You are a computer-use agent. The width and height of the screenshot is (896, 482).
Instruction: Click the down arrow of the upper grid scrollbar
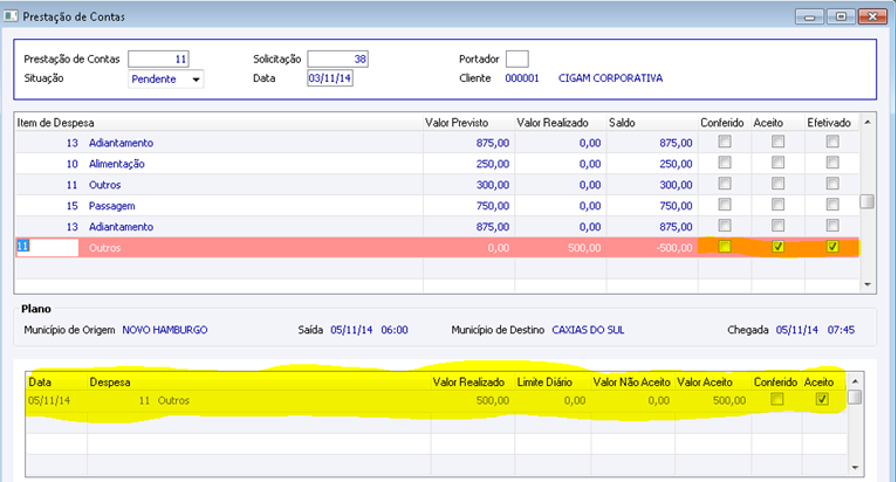867,285
